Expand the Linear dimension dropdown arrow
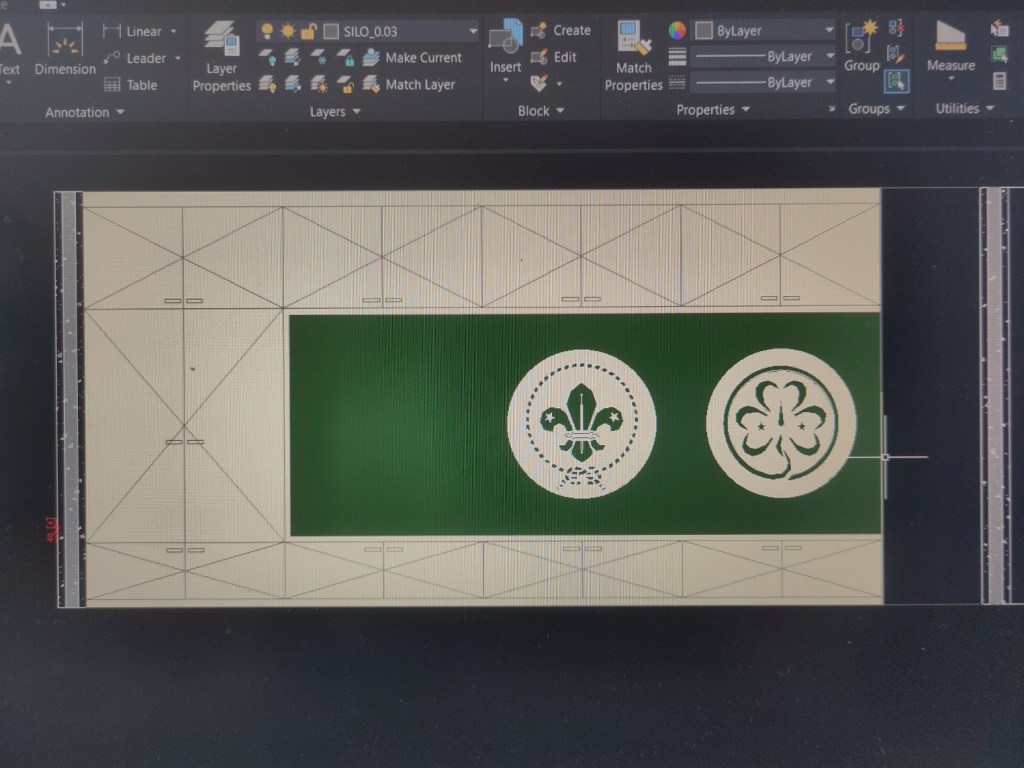The width and height of the screenshot is (1024, 768). click(173, 31)
